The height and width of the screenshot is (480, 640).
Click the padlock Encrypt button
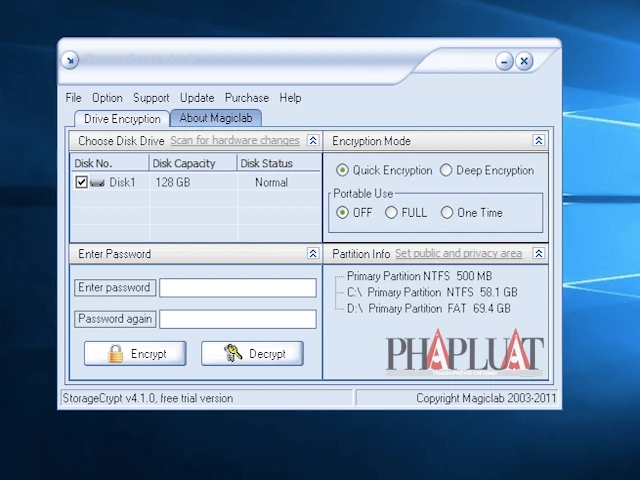(x=135, y=353)
